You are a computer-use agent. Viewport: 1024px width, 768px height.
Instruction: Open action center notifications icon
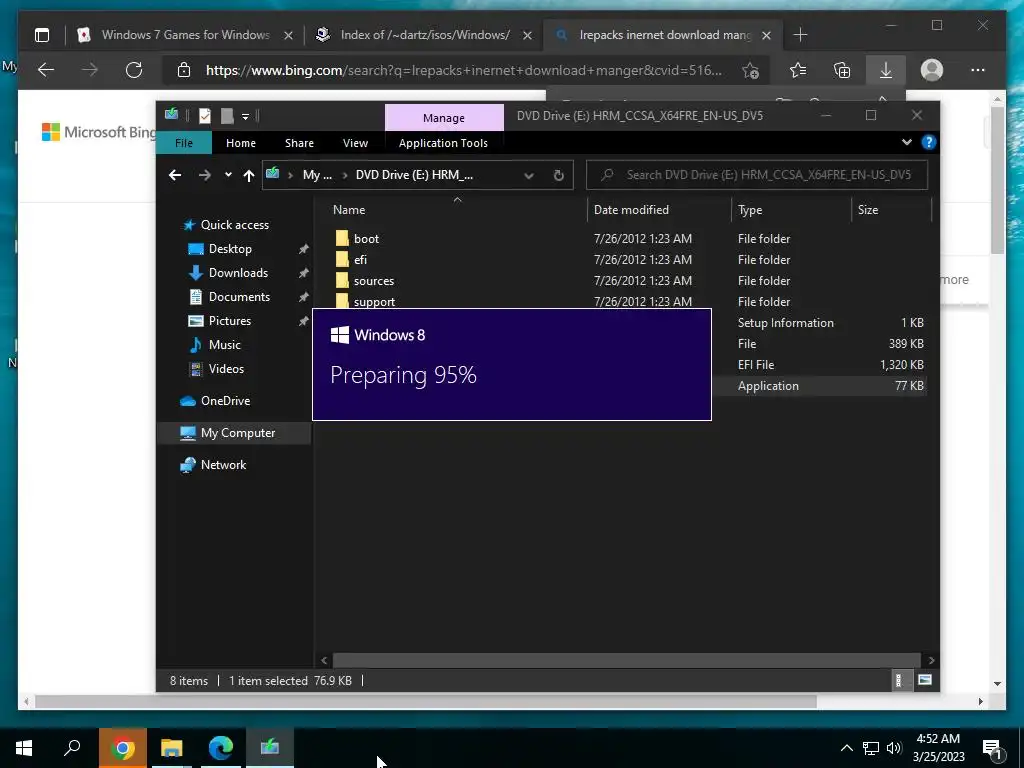[x=993, y=748]
